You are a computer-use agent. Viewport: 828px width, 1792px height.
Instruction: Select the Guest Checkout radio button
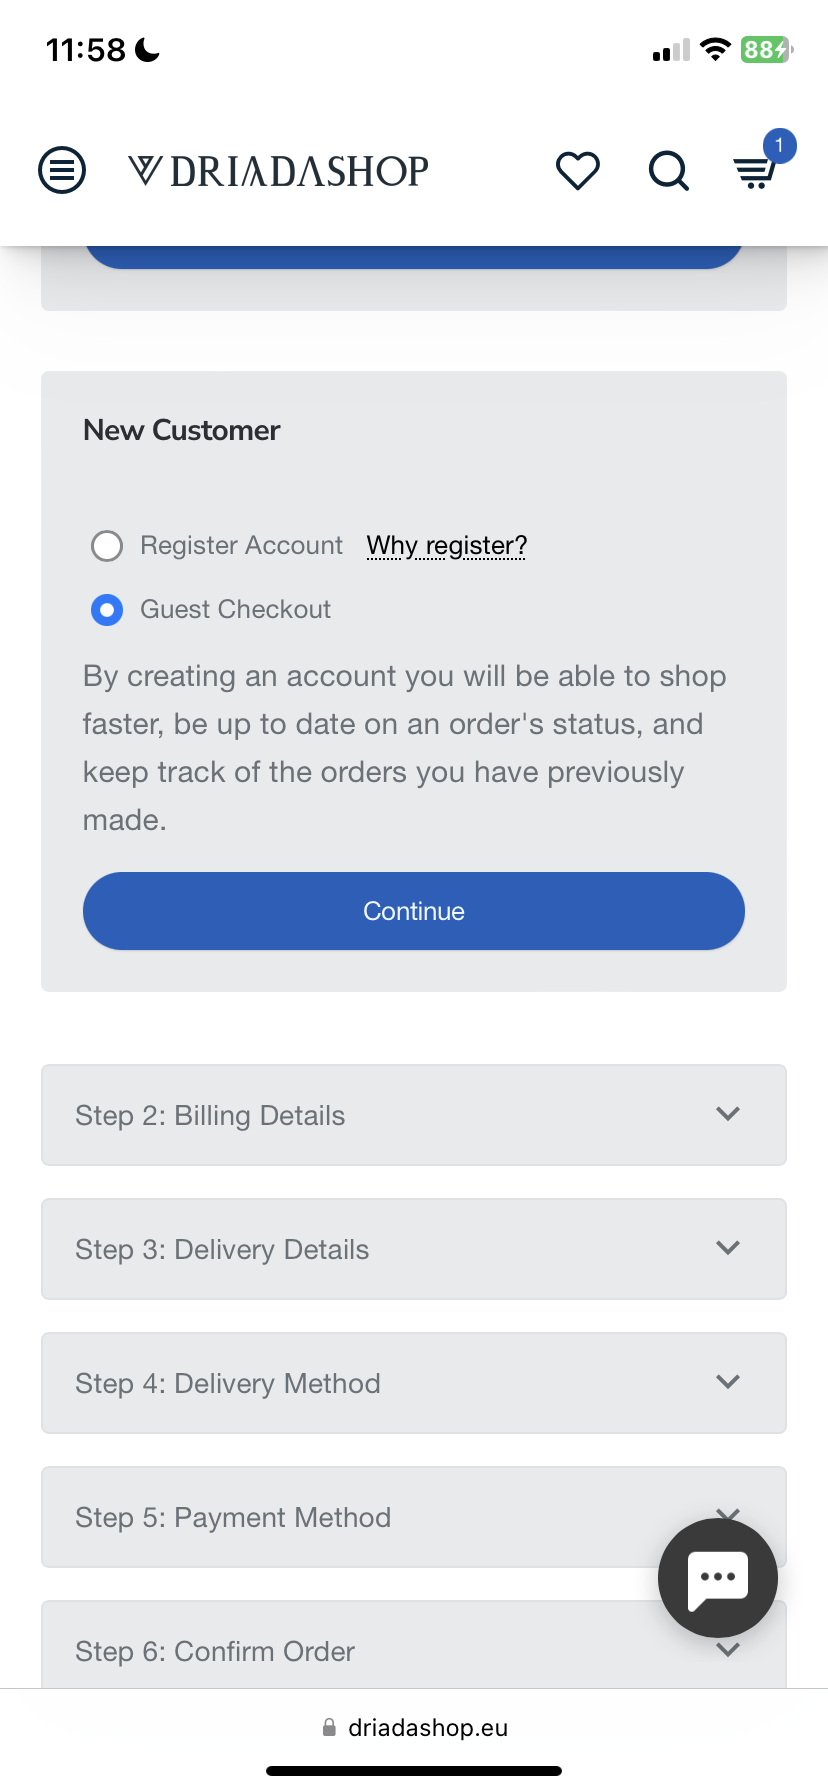(107, 610)
